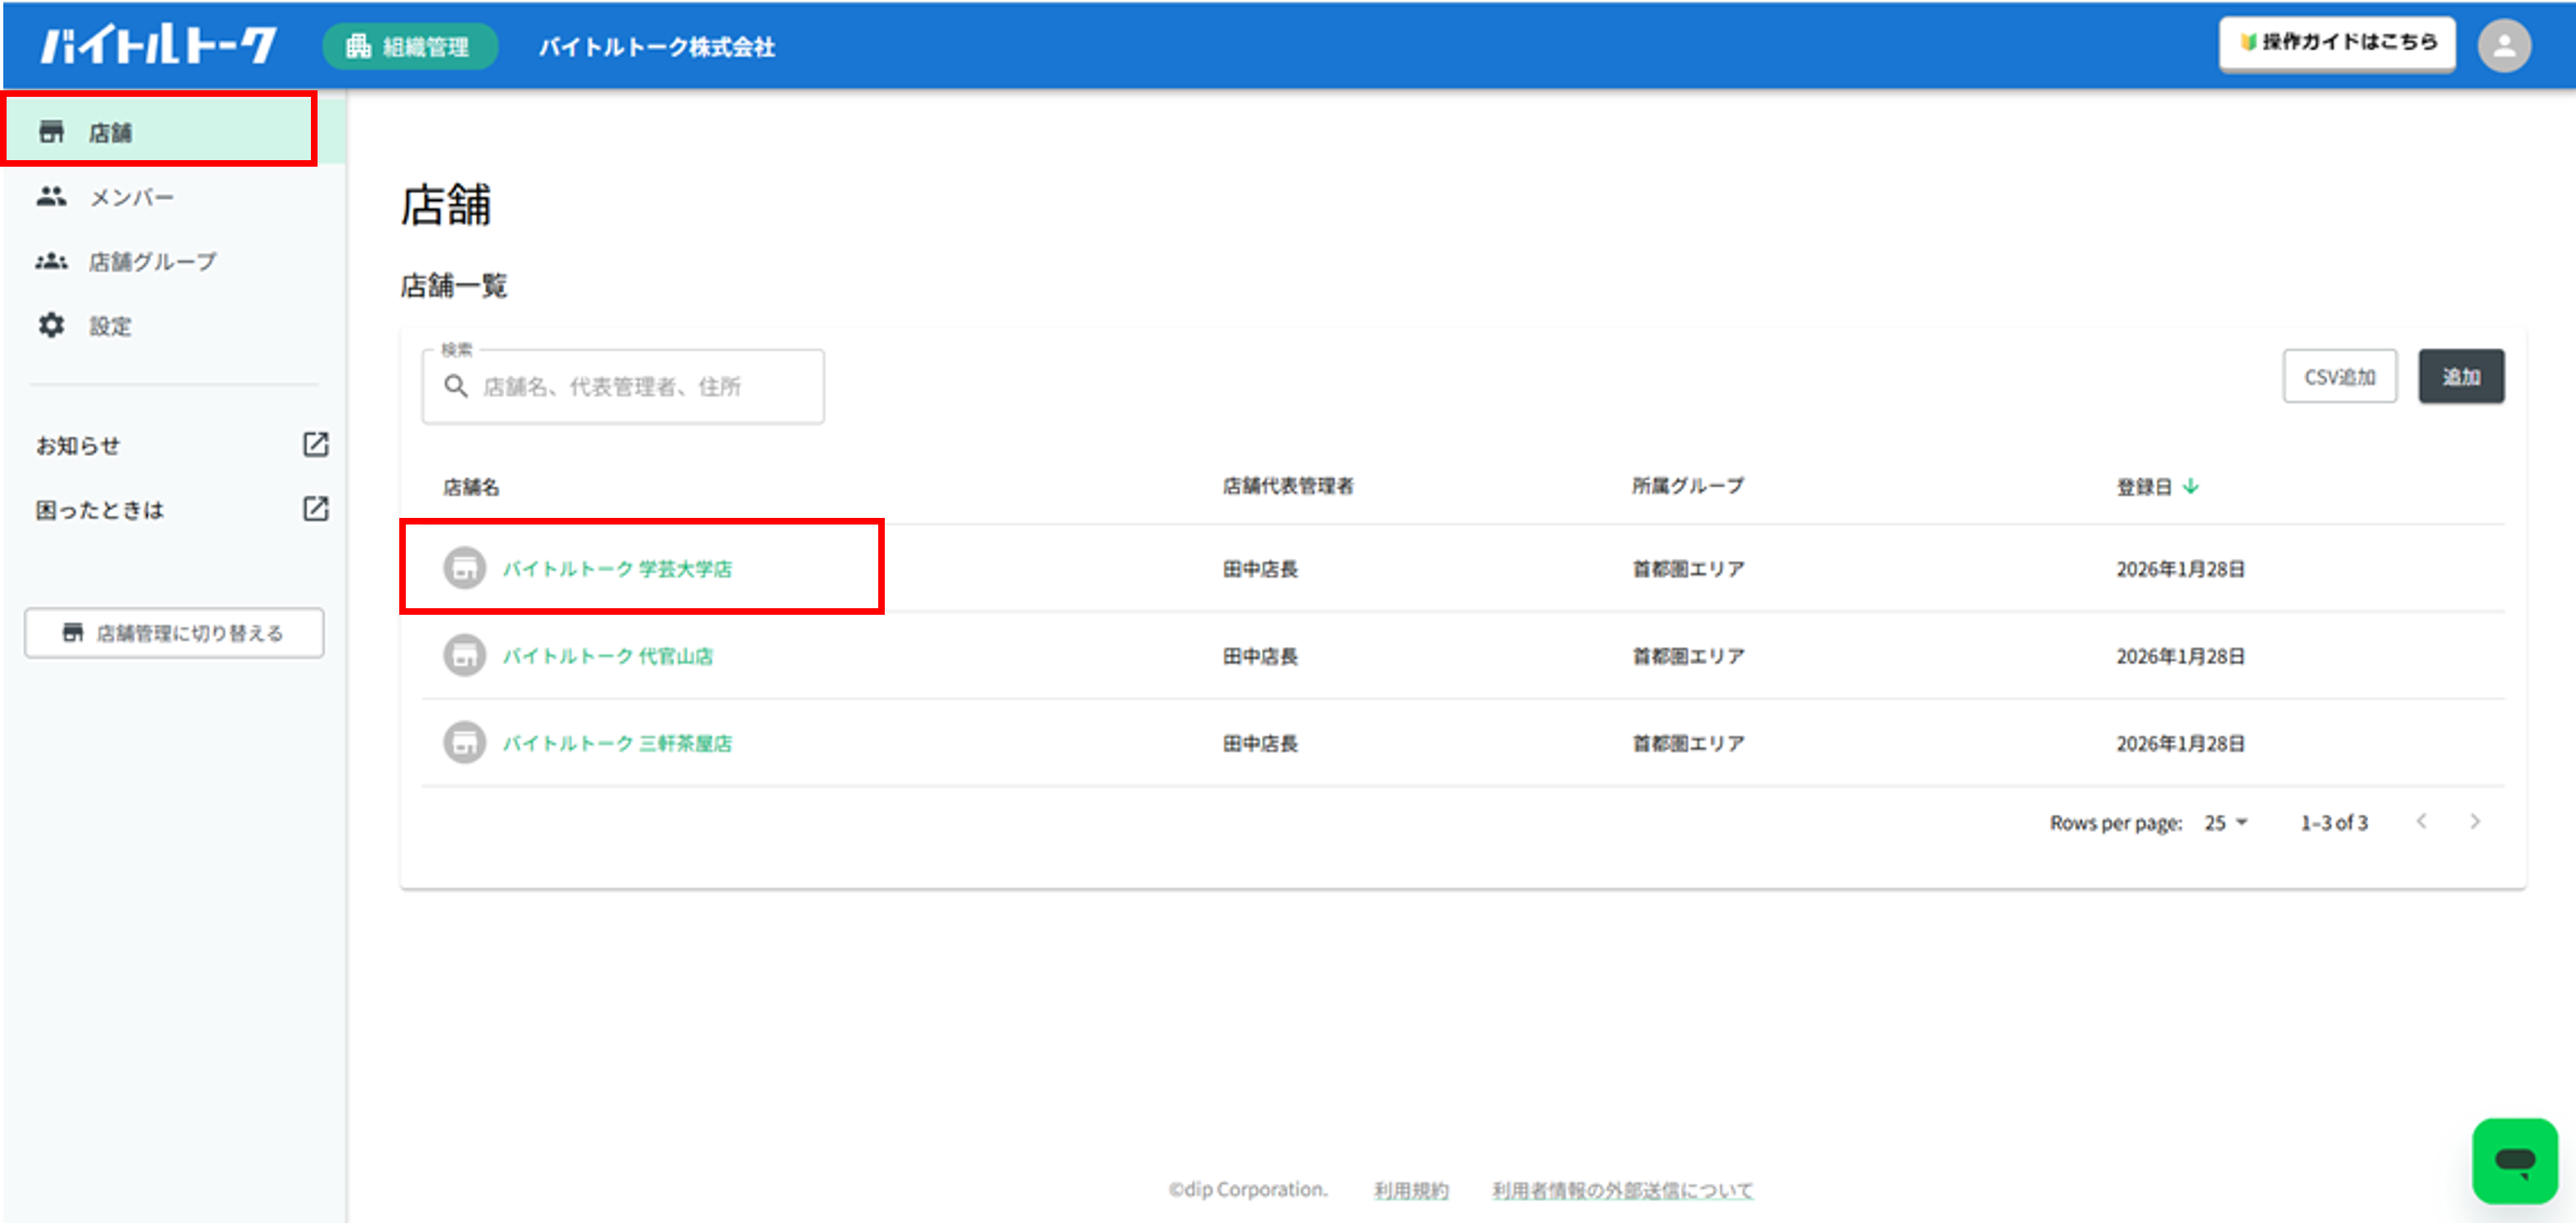Go to previous page arrow
2576x1223 pixels.
pos(2421,822)
